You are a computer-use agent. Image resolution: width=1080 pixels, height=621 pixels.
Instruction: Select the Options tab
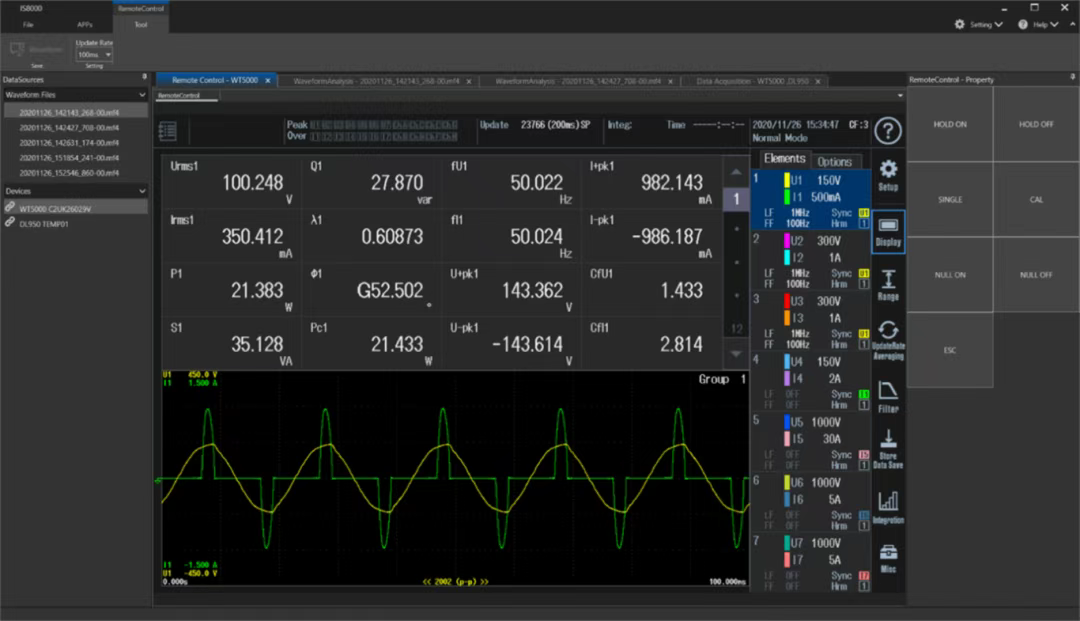[834, 162]
